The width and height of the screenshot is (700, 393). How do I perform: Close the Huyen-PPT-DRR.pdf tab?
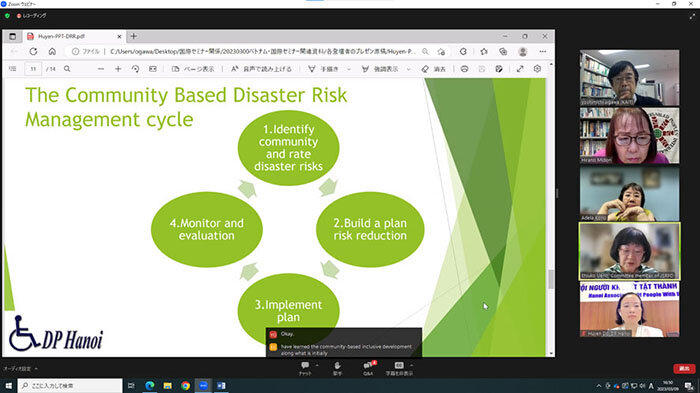point(119,36)
